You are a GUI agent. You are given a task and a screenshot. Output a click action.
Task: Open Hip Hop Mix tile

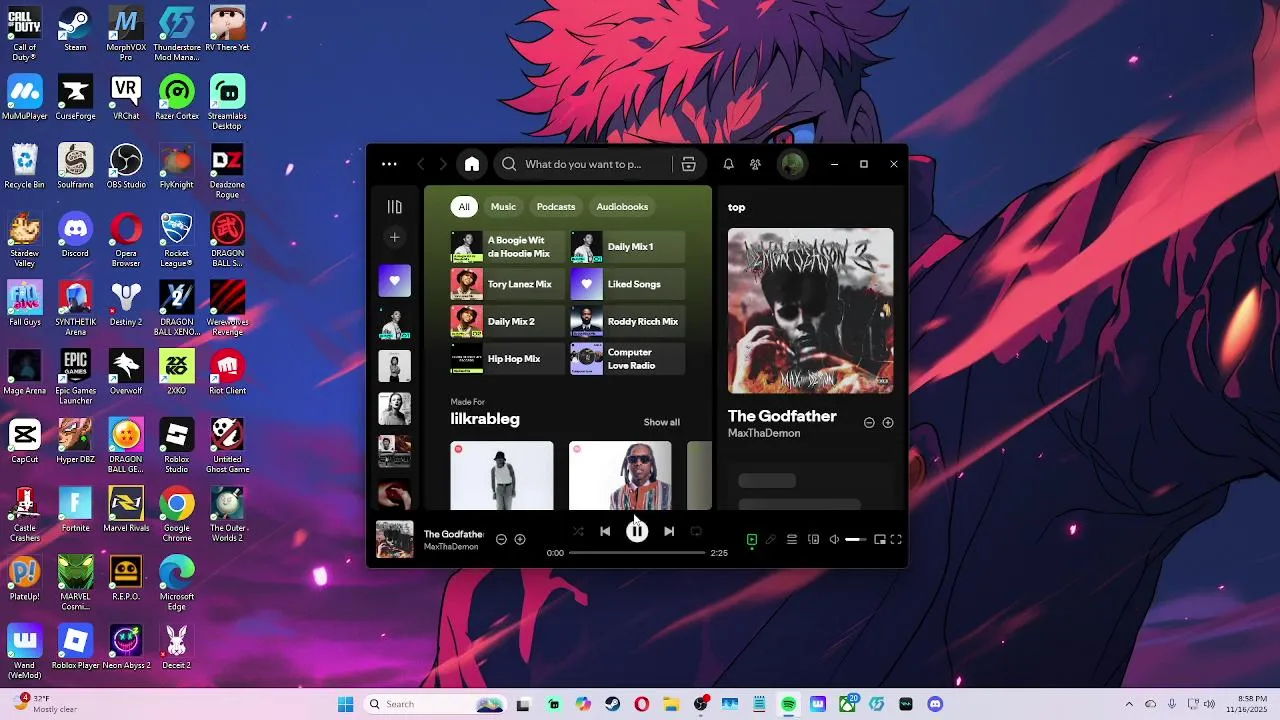(508, 359)
